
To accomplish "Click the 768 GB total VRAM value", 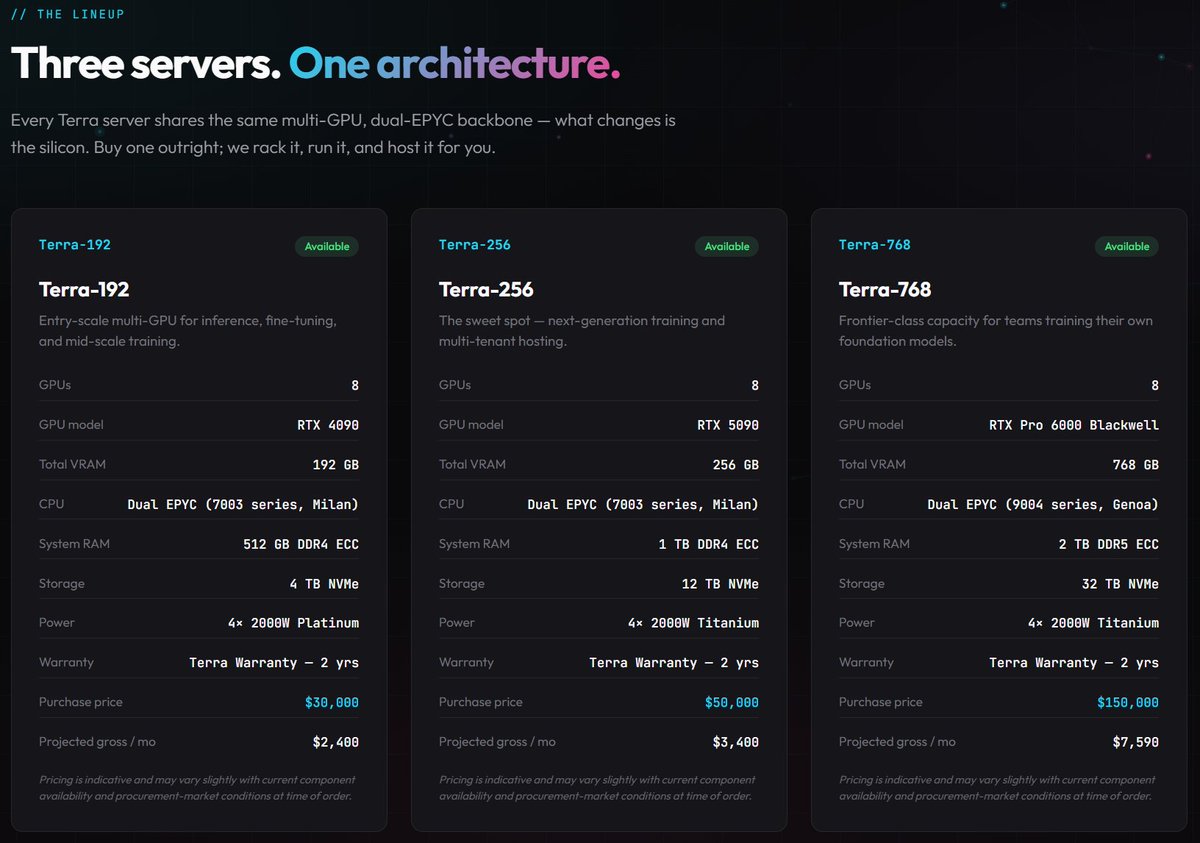I will pos(1136,465).
